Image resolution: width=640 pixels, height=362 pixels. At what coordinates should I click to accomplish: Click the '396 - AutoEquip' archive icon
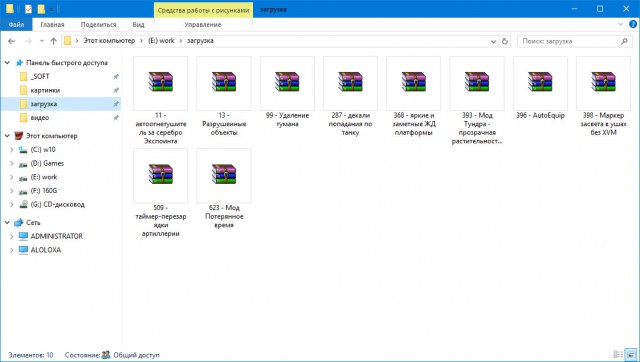point(540,83)
